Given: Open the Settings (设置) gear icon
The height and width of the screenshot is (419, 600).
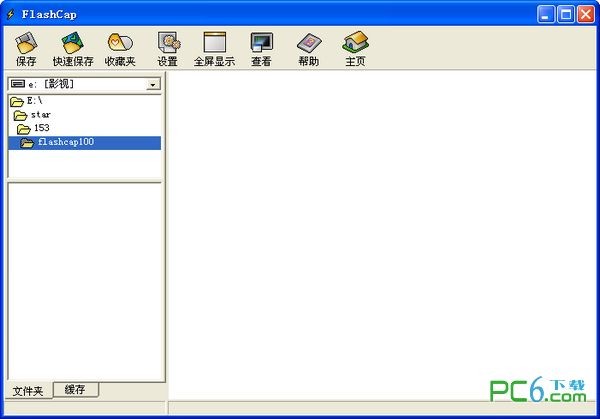Looking at the screenshot, I should tap(168, 42).
